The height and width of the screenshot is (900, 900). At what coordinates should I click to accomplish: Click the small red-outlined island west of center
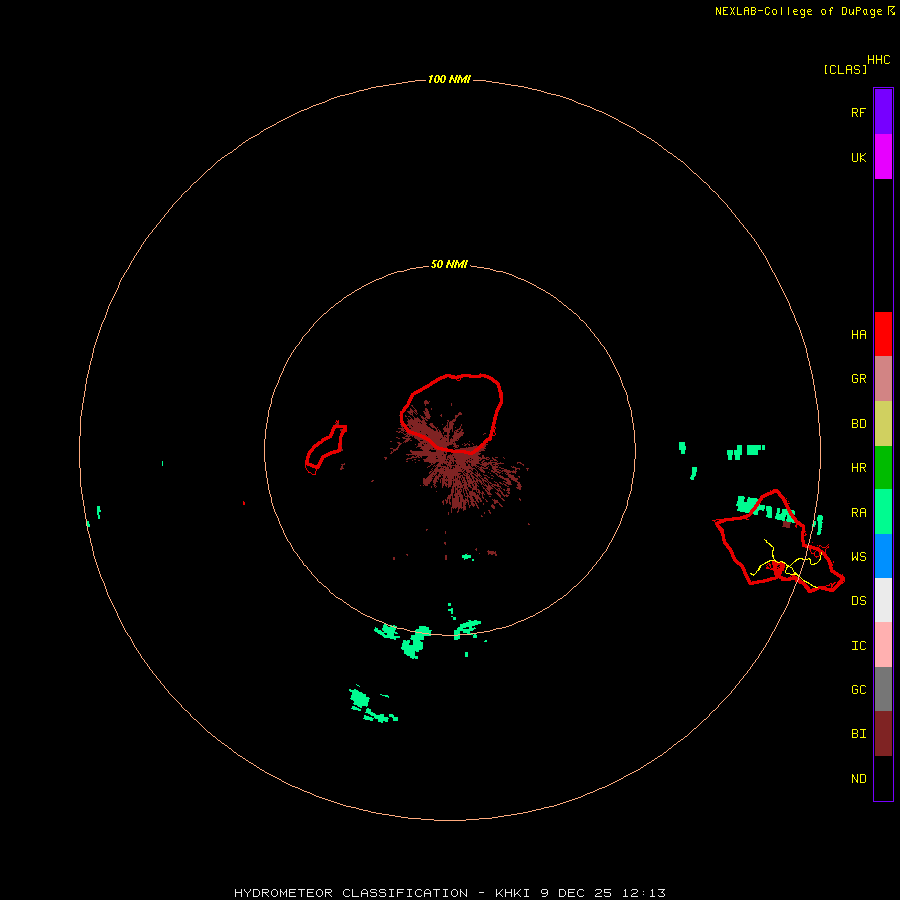coord(325,447)
